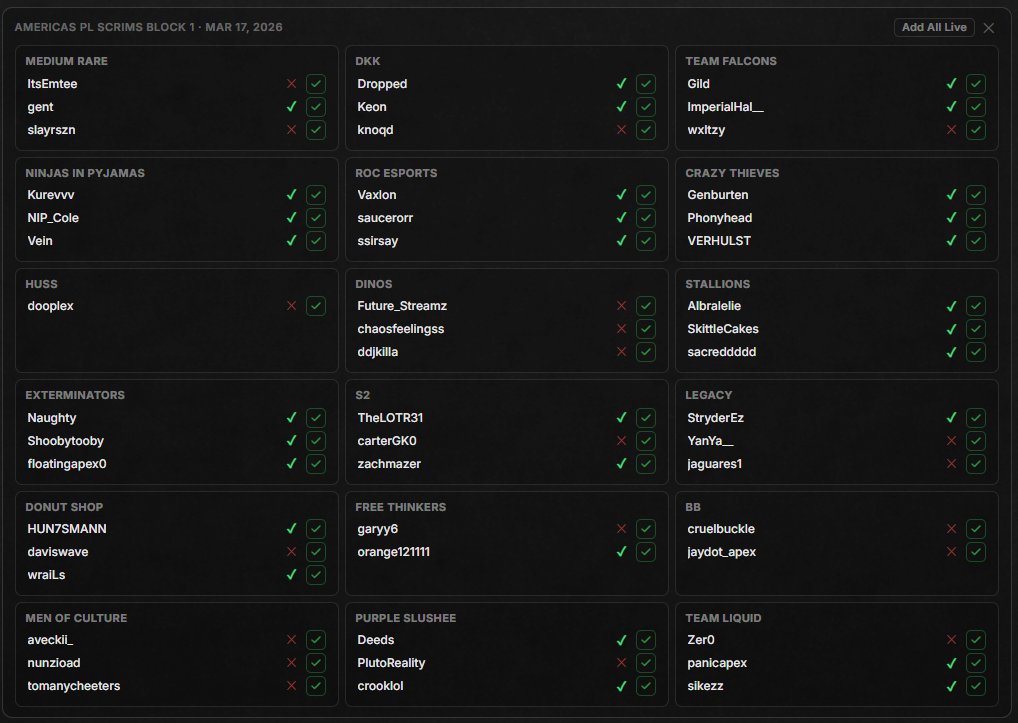Uncheck slayrszn's selection box
The image size is (1018, 723).
tap(316, 130)
